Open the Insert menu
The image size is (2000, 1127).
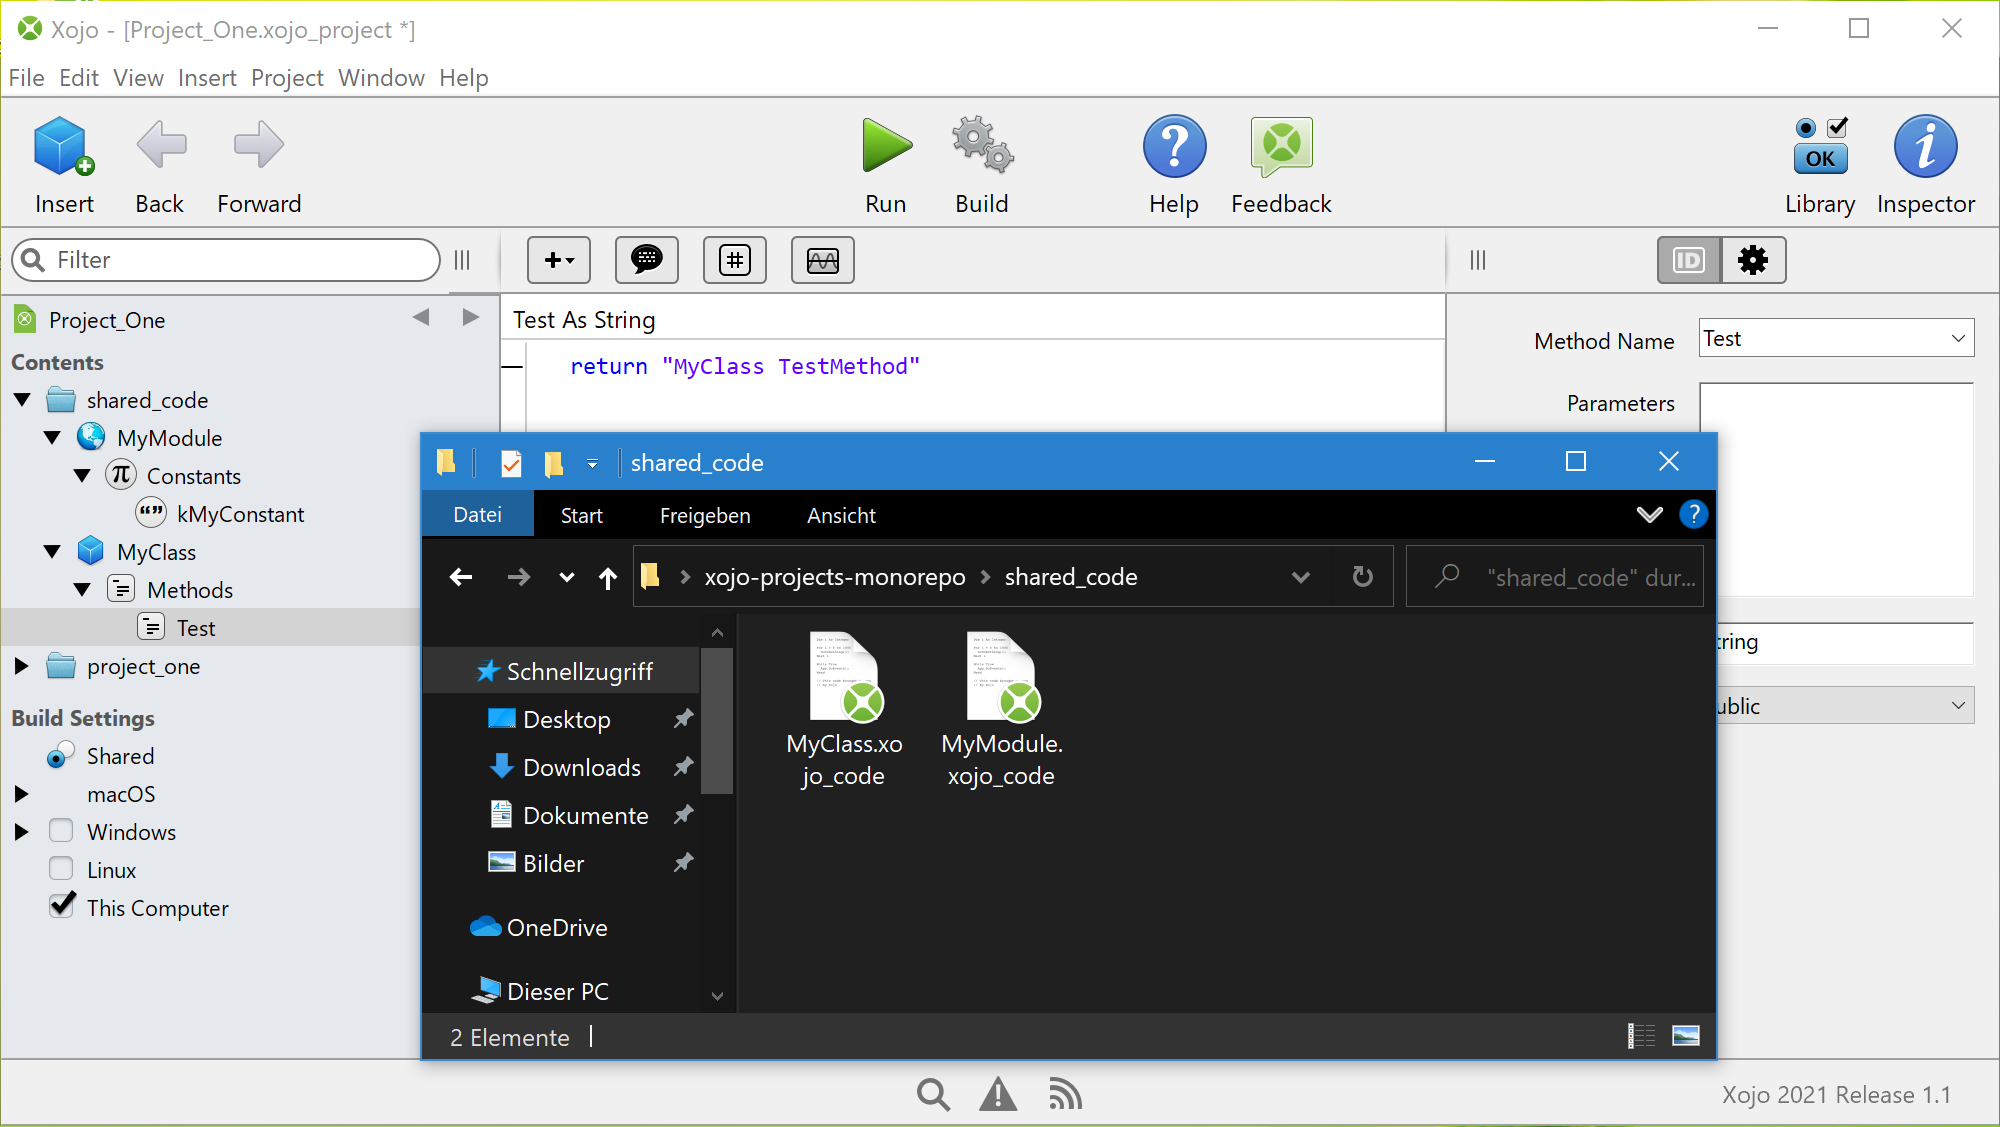[207, 78]
